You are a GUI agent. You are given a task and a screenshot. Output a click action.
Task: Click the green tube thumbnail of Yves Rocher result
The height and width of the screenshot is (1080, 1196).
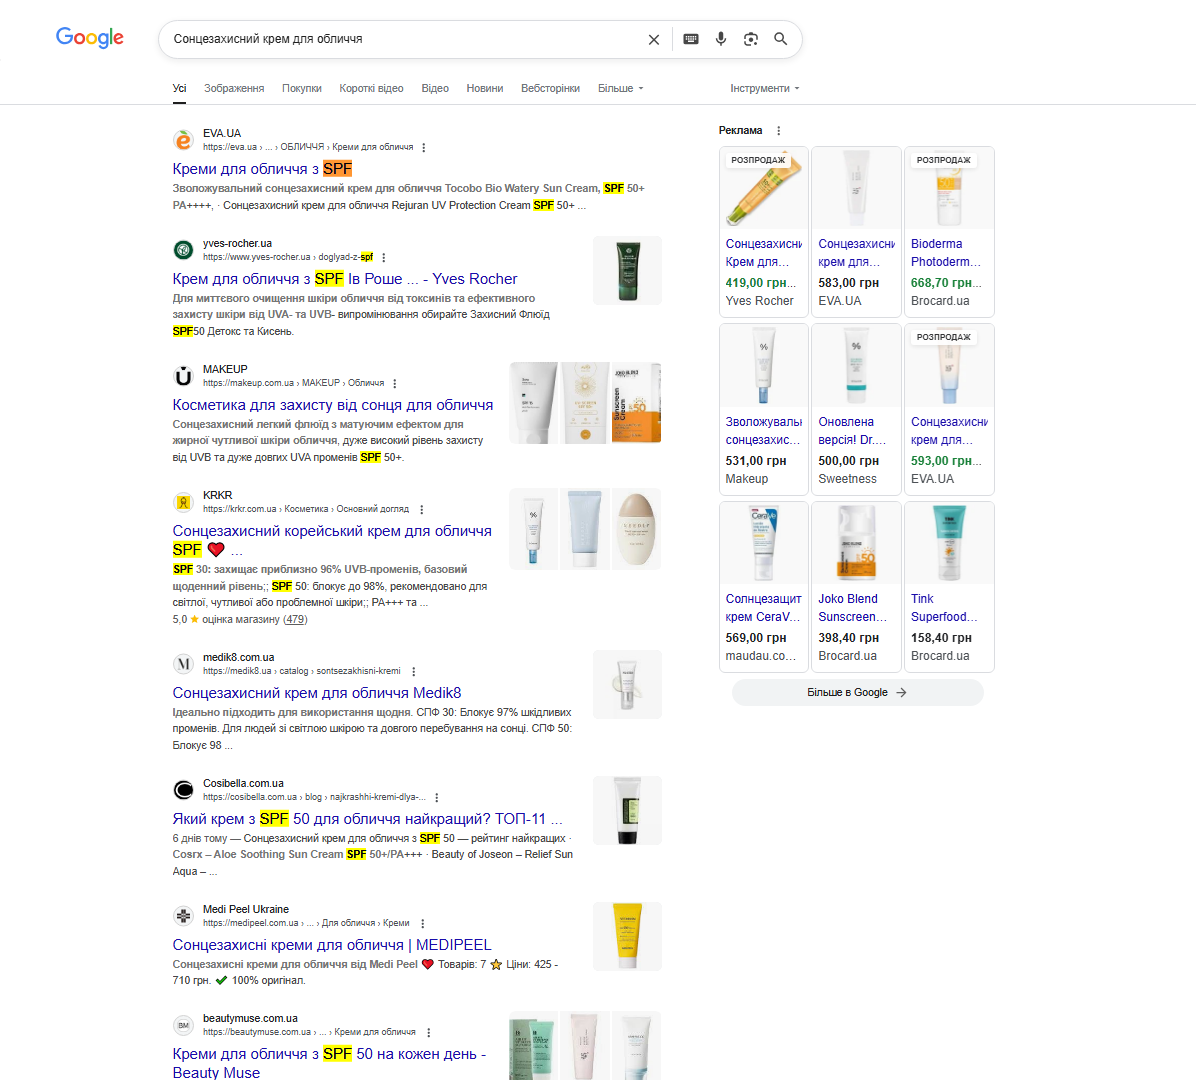coord(628,271)
